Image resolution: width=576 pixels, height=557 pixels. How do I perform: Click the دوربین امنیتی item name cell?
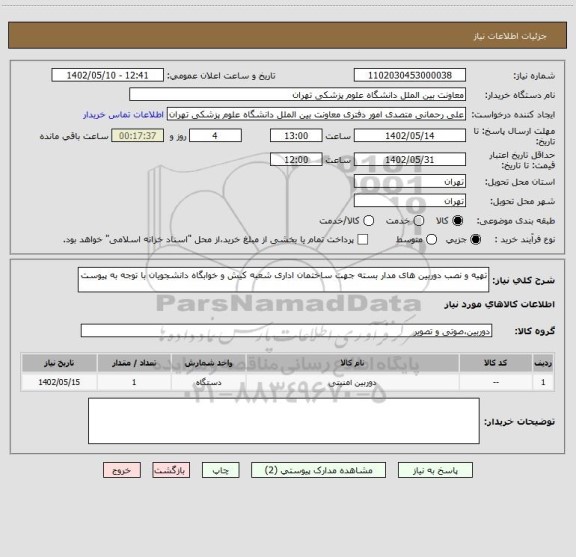click(x=352, y=382)
